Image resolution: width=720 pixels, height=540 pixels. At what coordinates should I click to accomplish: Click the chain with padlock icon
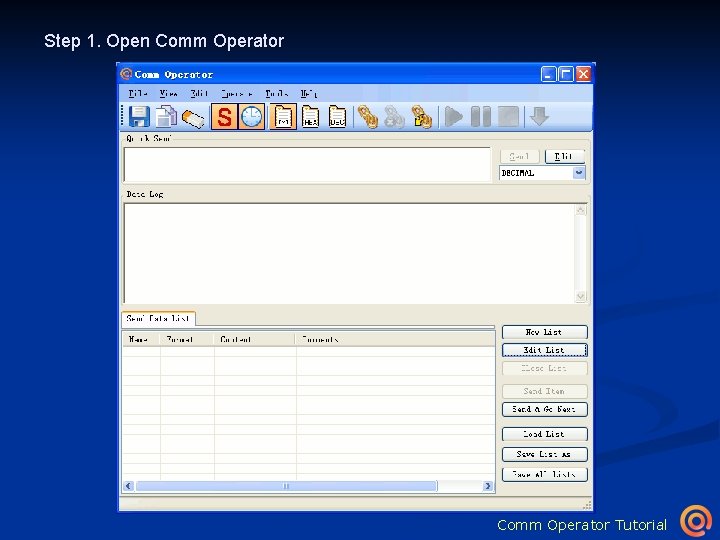pos(422,117)
